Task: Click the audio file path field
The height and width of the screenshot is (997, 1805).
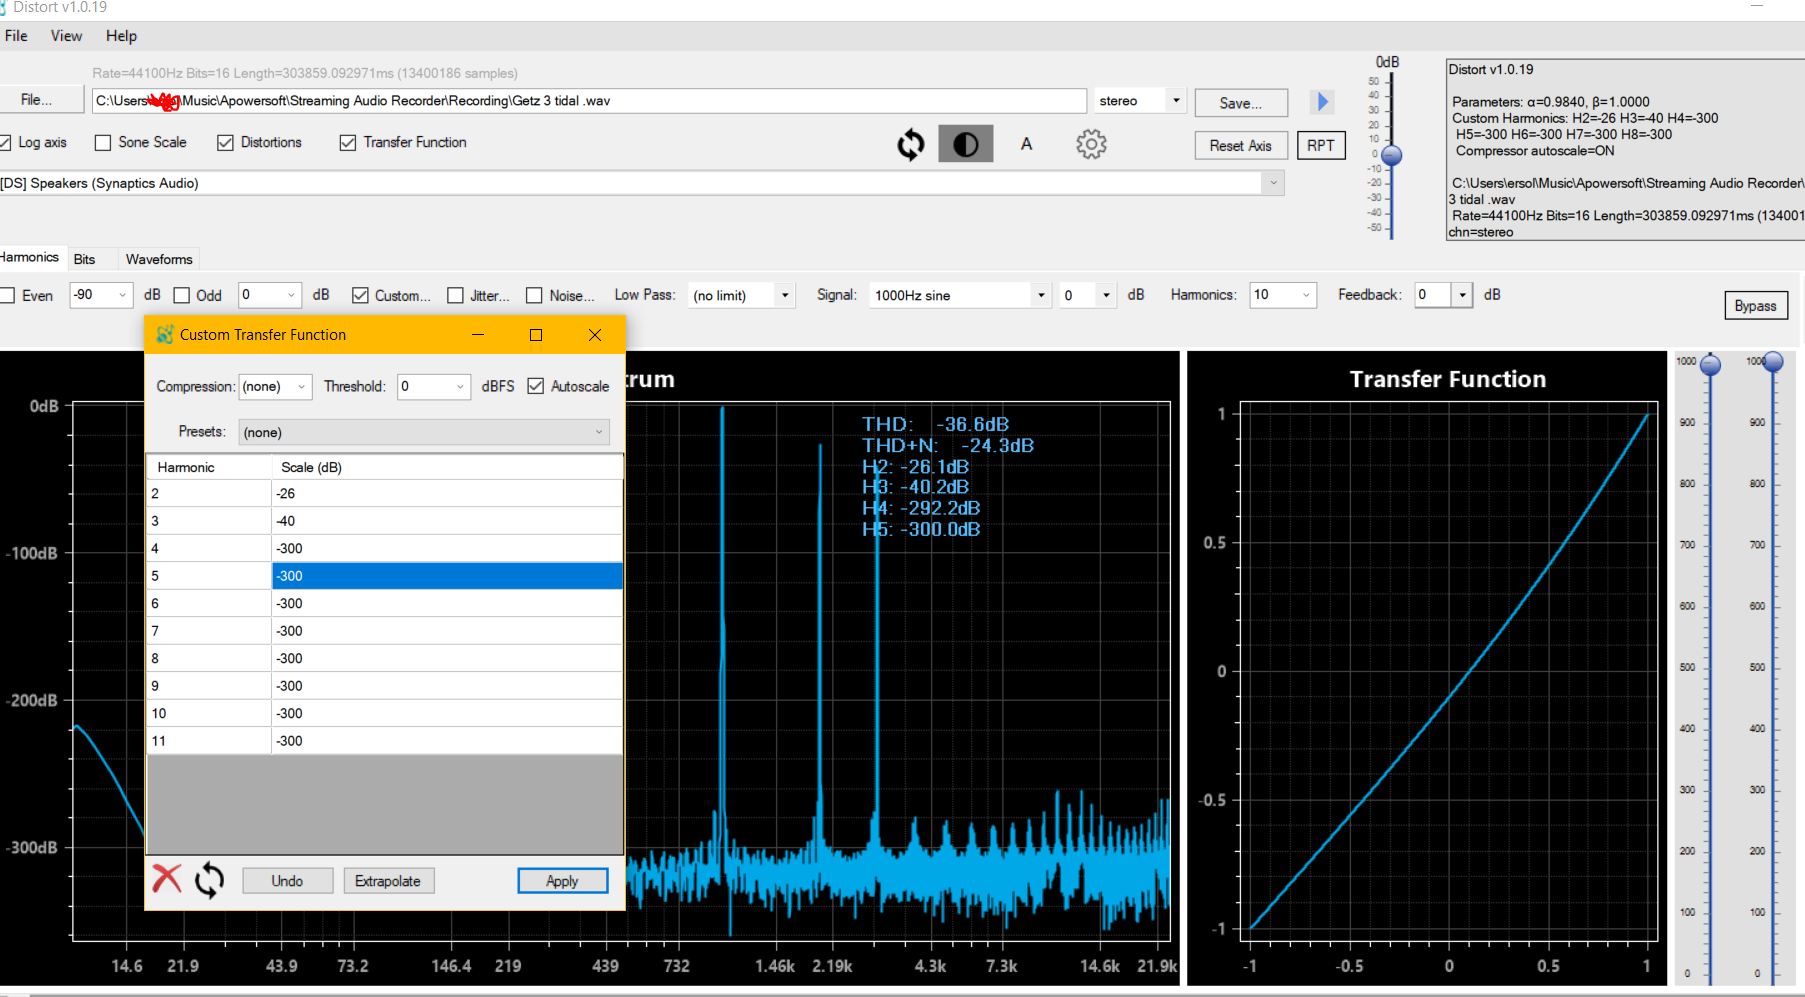Action: coord(589,101)
